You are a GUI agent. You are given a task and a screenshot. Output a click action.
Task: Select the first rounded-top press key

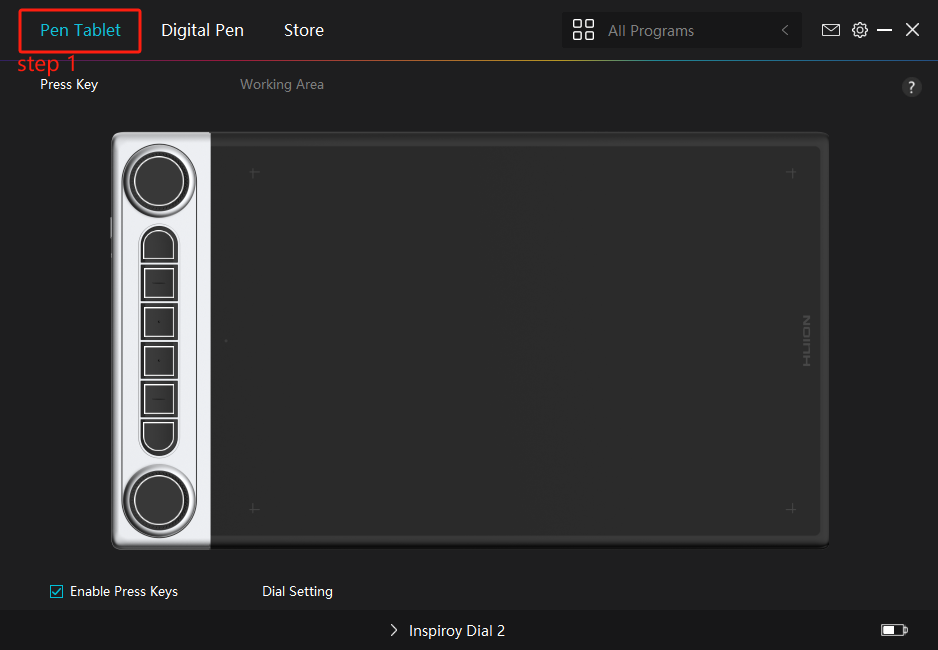159,245
